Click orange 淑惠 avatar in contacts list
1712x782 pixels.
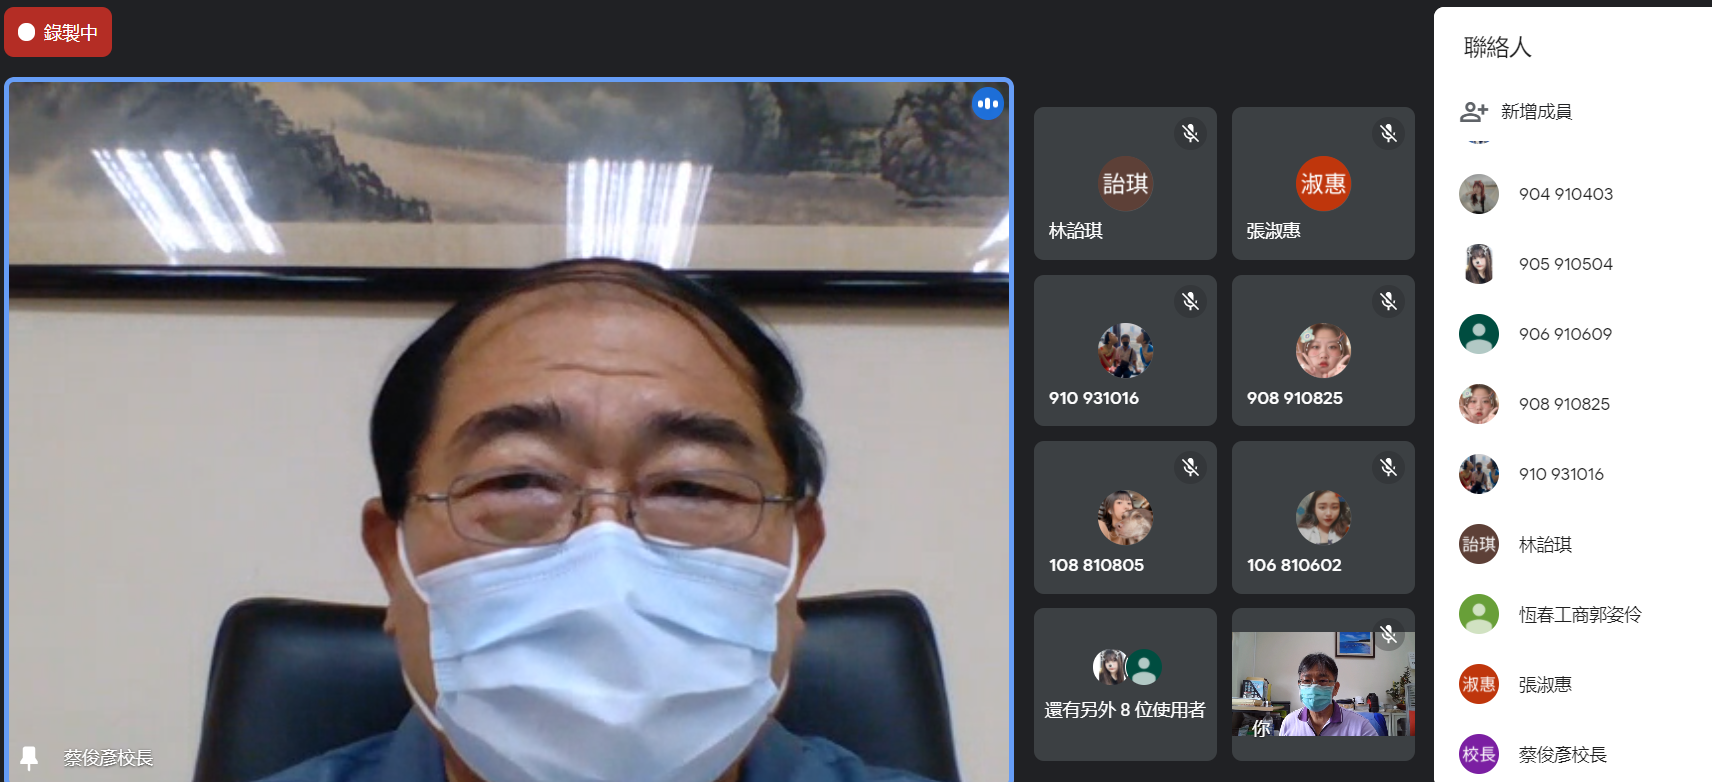1479,684
